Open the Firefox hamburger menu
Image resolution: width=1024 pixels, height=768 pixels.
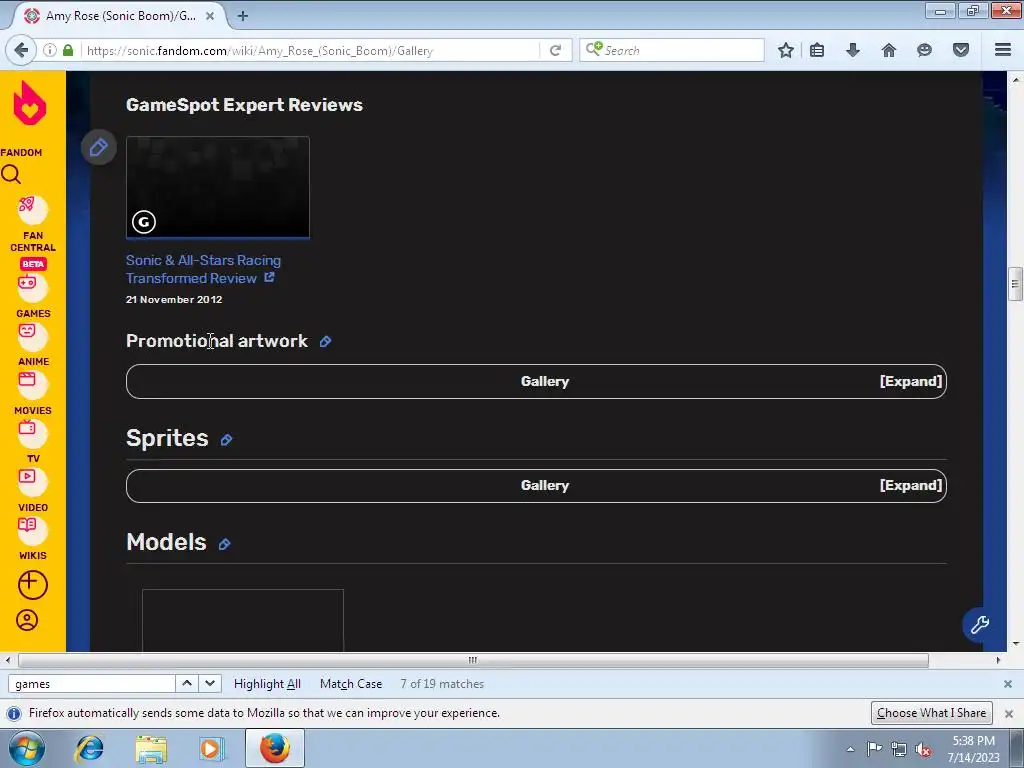(x=1003, y=50)
